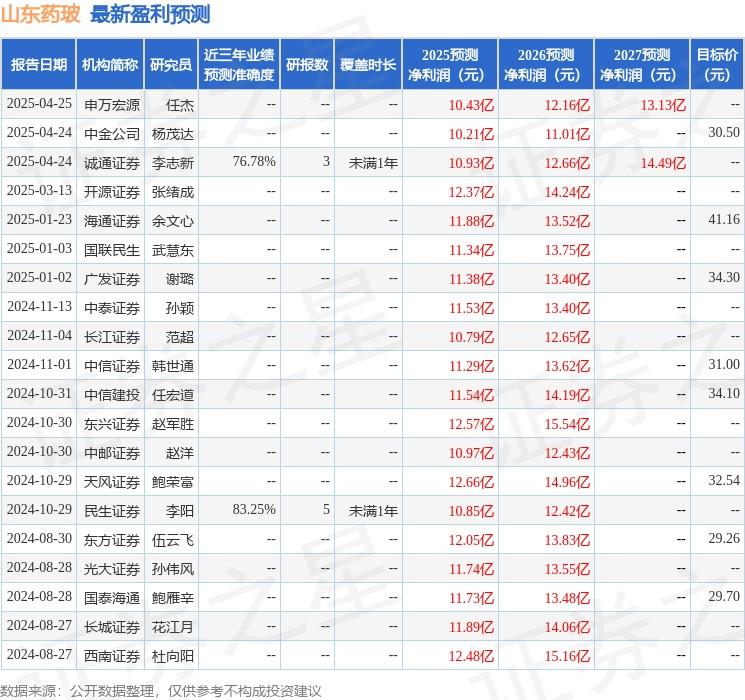The width and height of the screenshot is (745, 700).
Task: Click institution 天风证券
Action: [112, 481]
